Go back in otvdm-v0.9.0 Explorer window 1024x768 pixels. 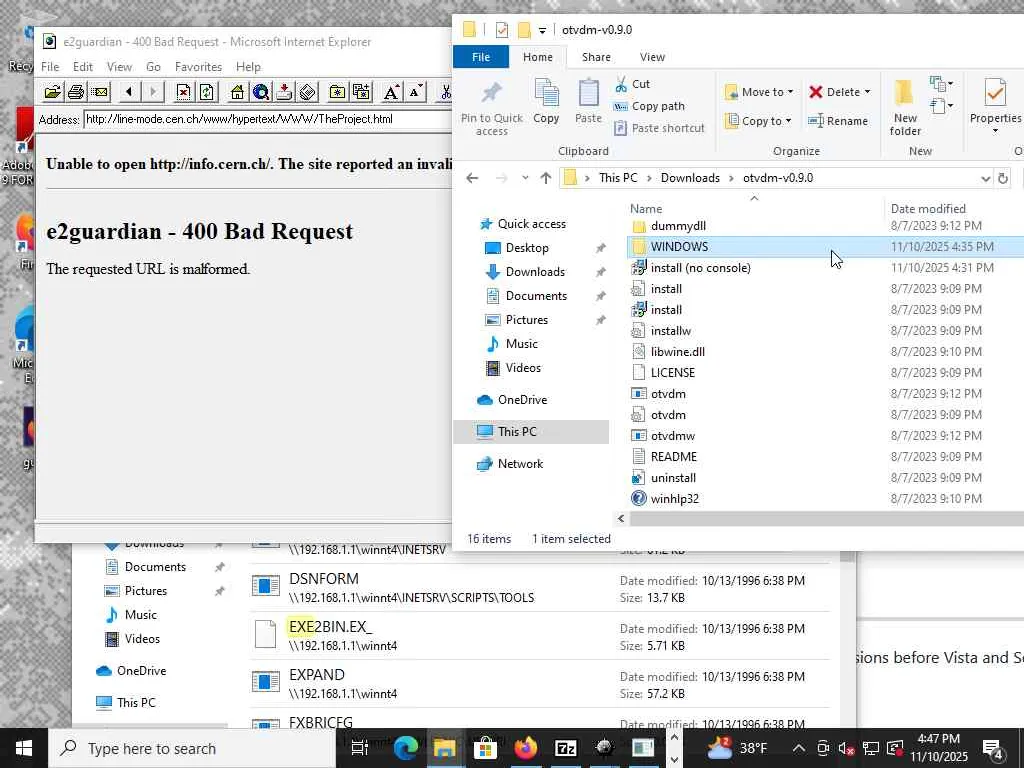[472, 178]
